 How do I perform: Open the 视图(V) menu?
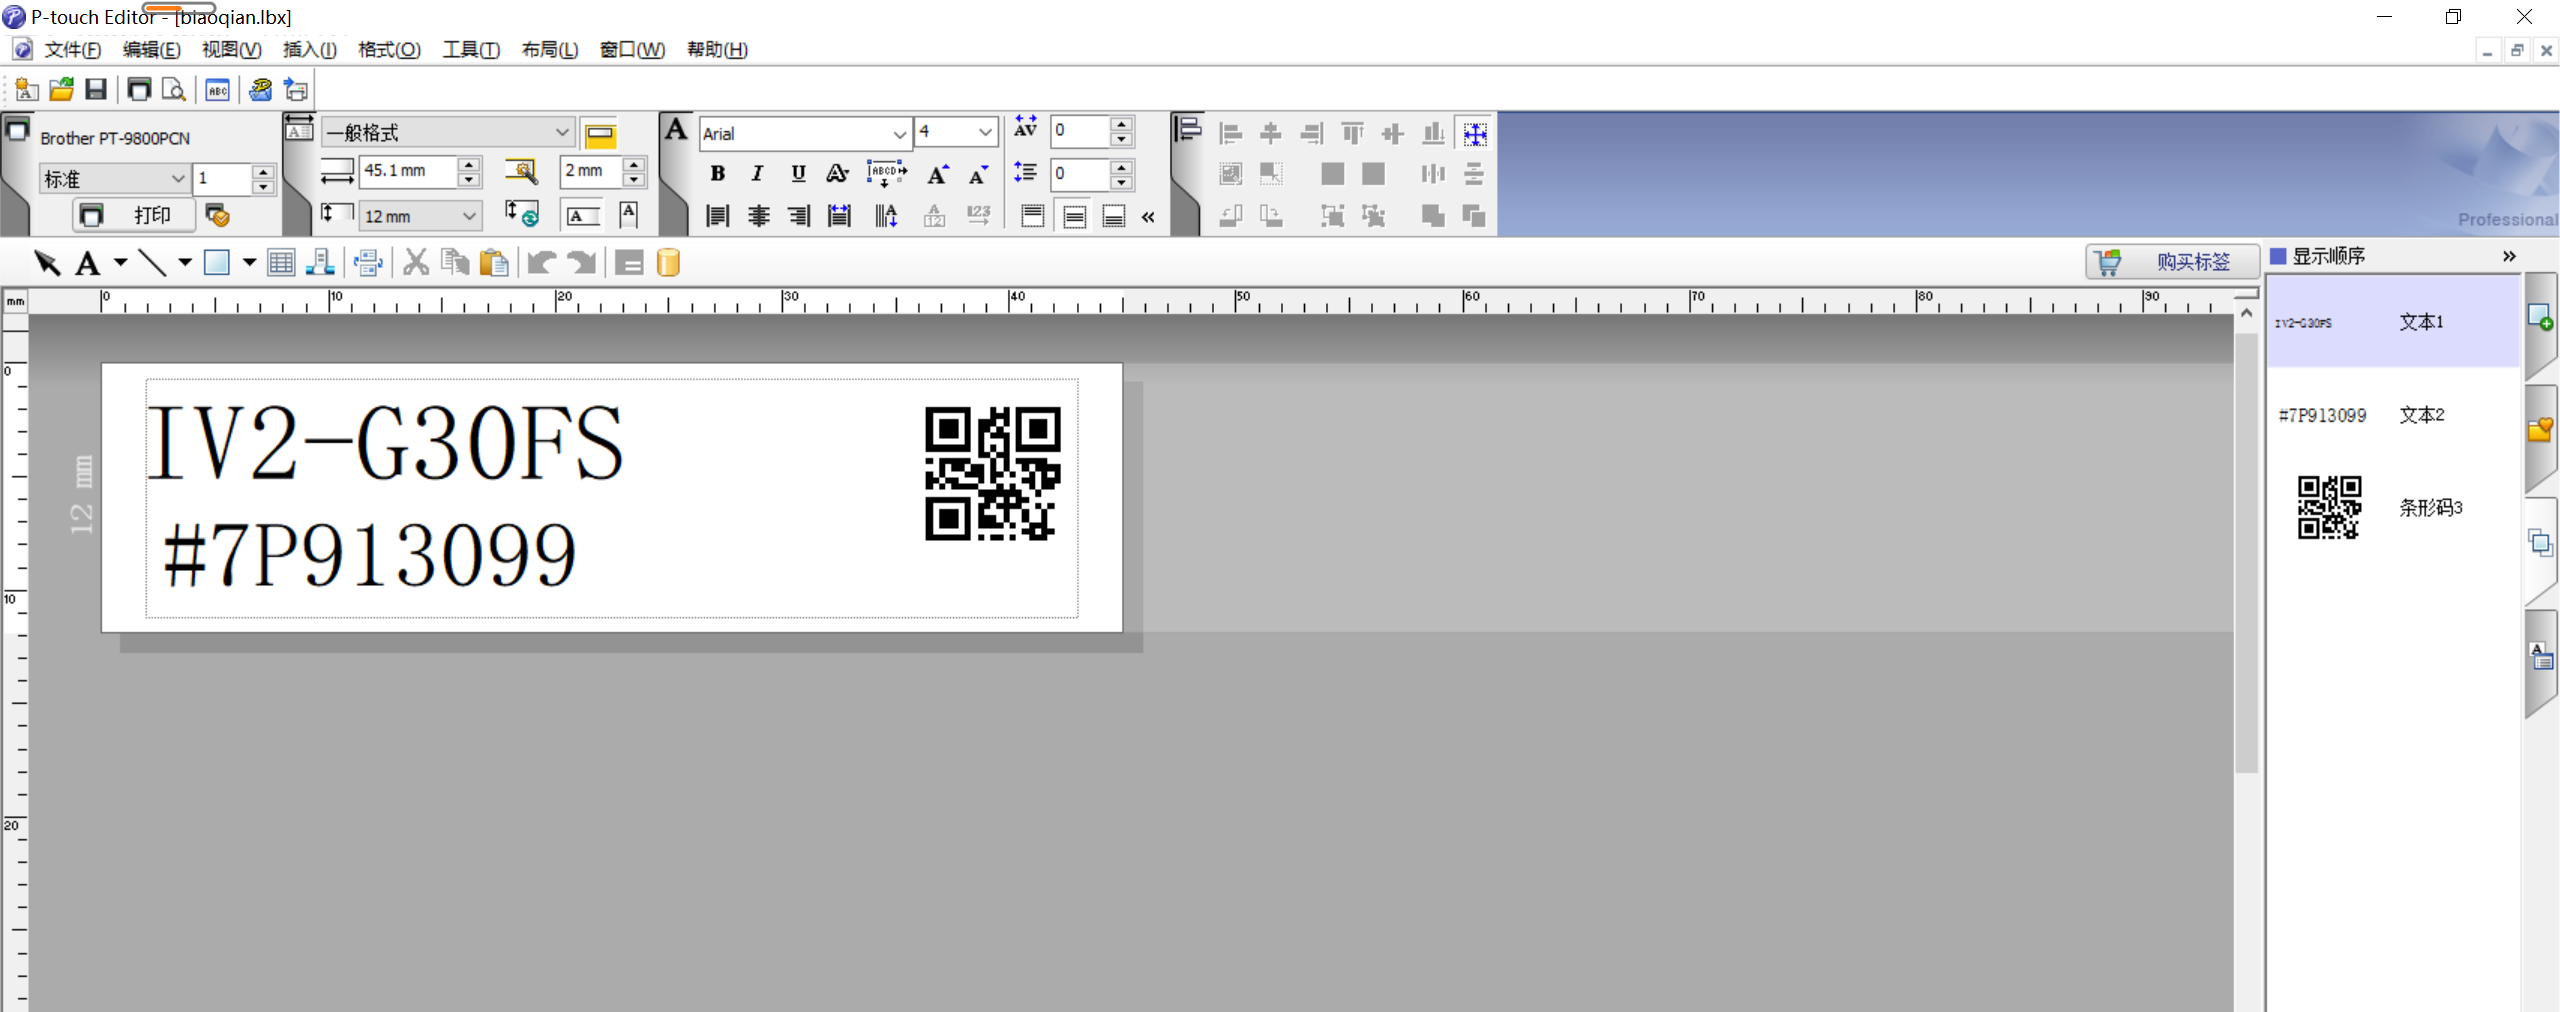pos(231,50)
